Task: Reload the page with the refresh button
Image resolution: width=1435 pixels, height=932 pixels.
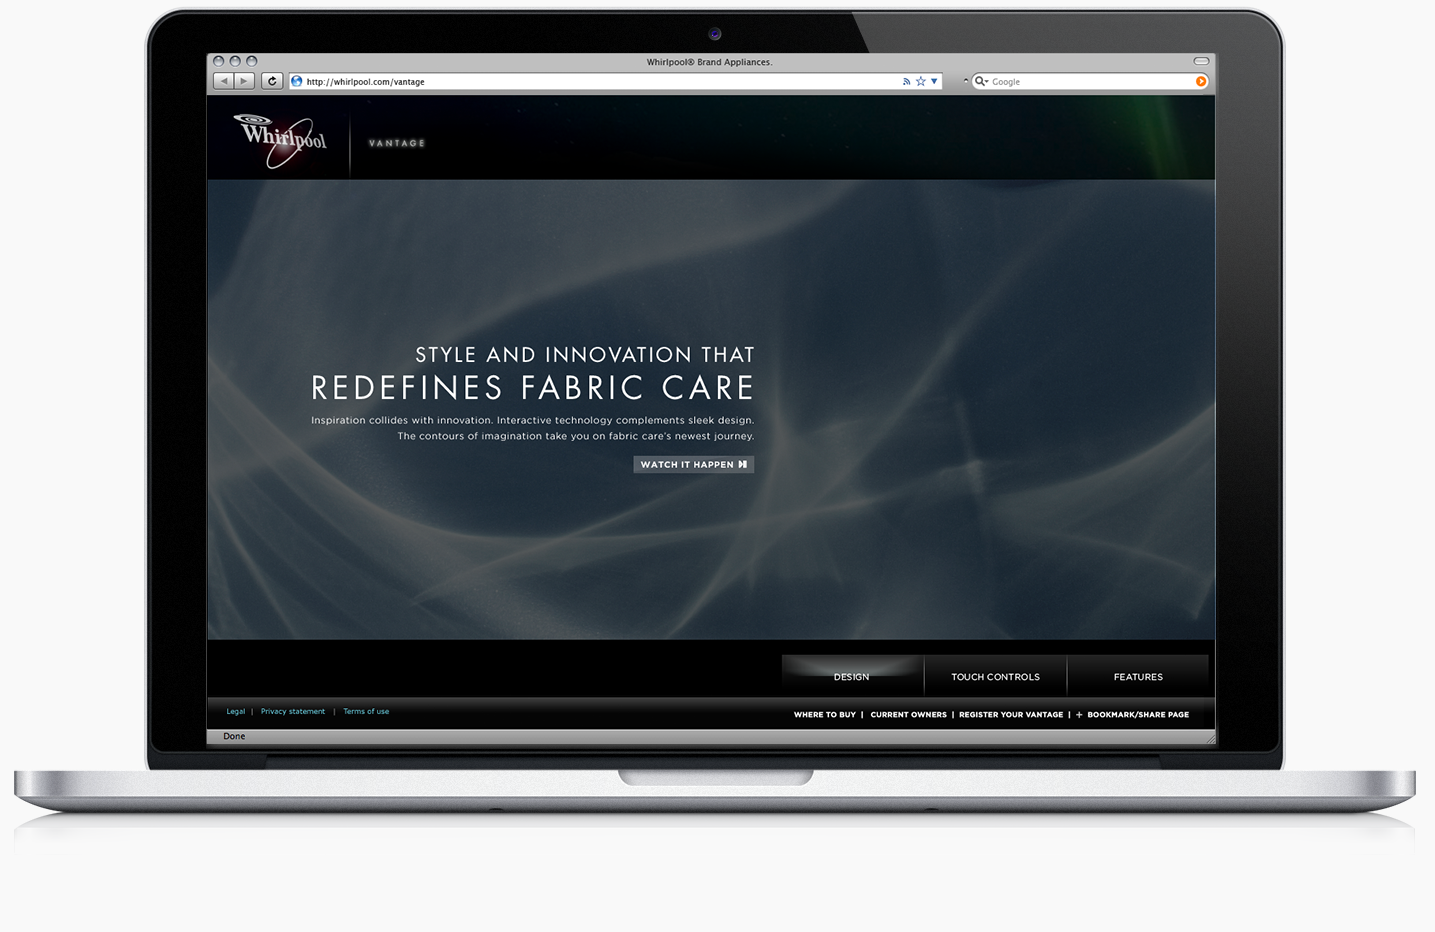Action: pos(272,81)
